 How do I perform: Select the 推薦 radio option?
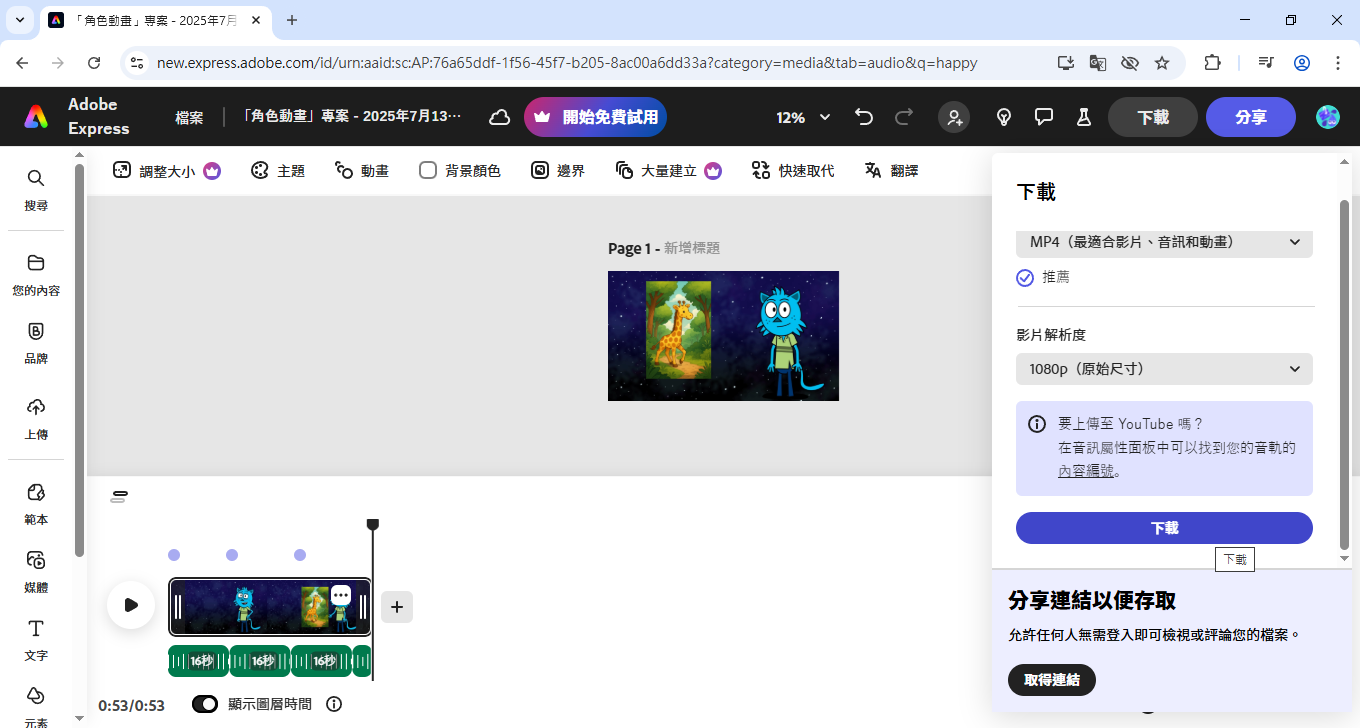tap(1025, 277)
